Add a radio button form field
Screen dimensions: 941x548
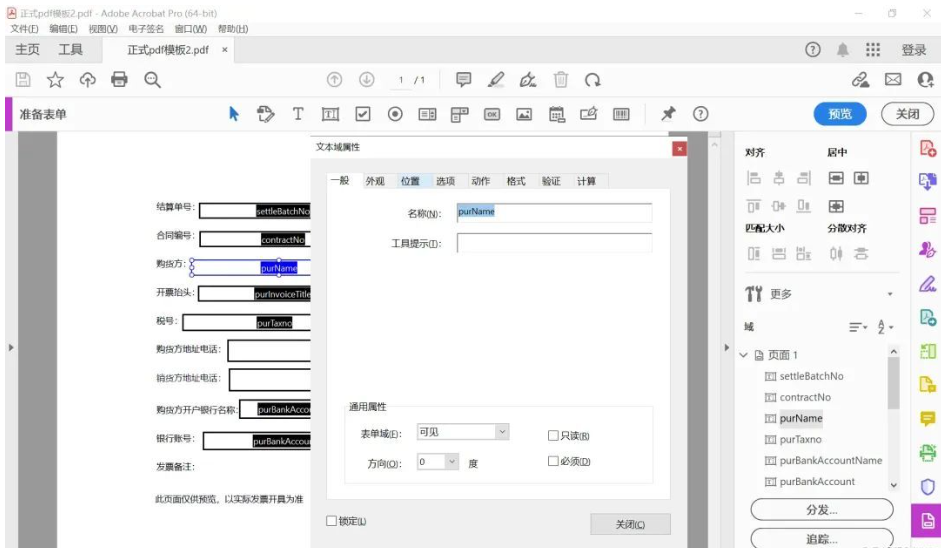pyautogui.click(x=395, y=114)
